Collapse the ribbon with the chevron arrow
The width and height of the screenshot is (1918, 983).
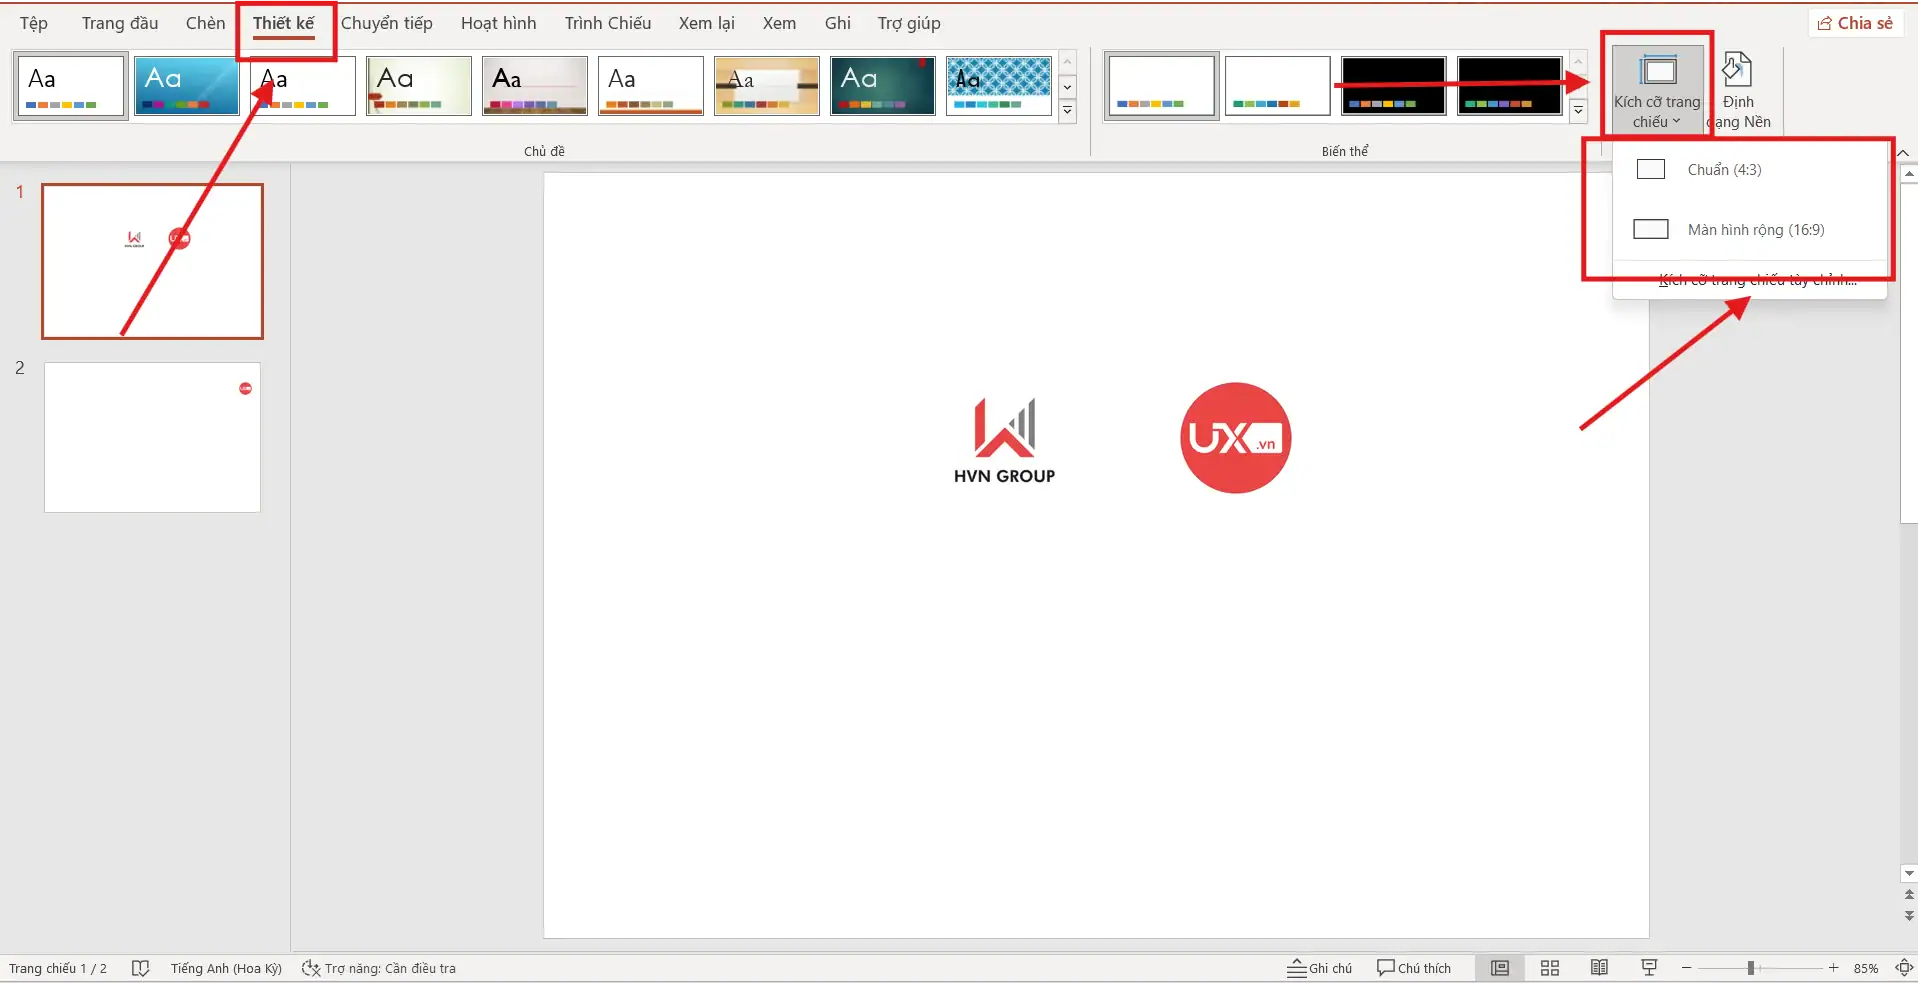[x=1903, y=153]
